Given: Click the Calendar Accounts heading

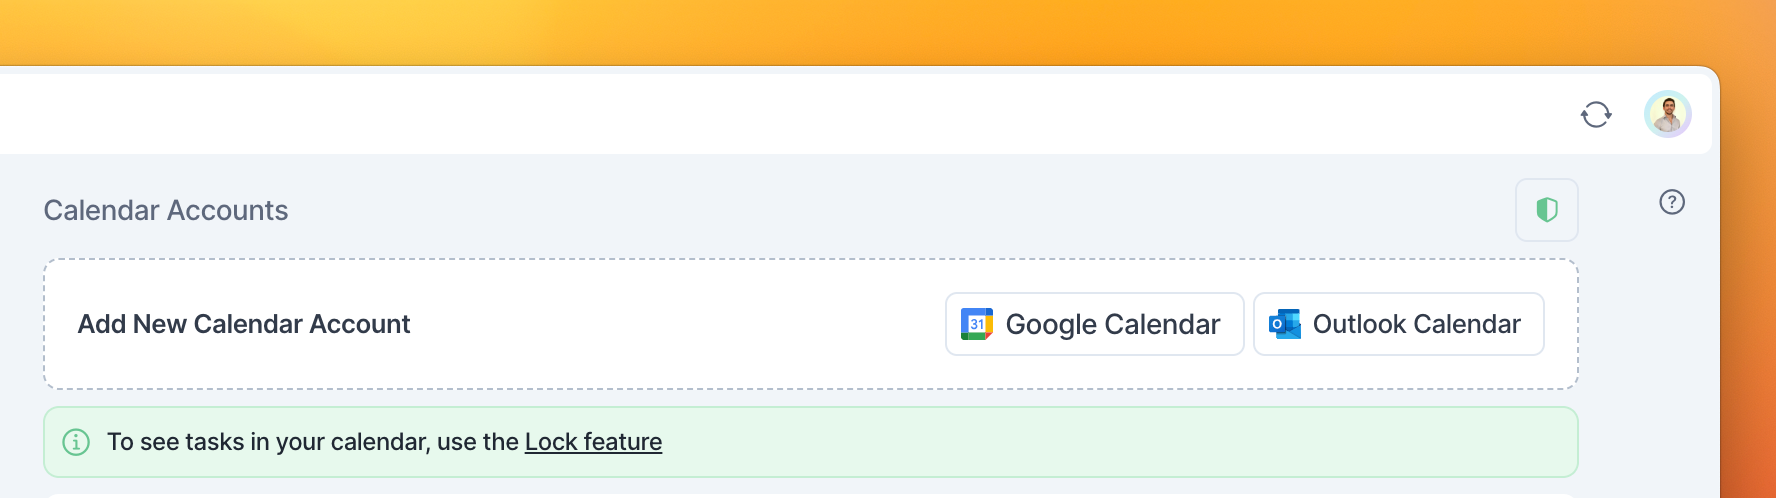Looking at the screenshot, I should (166, 210).
